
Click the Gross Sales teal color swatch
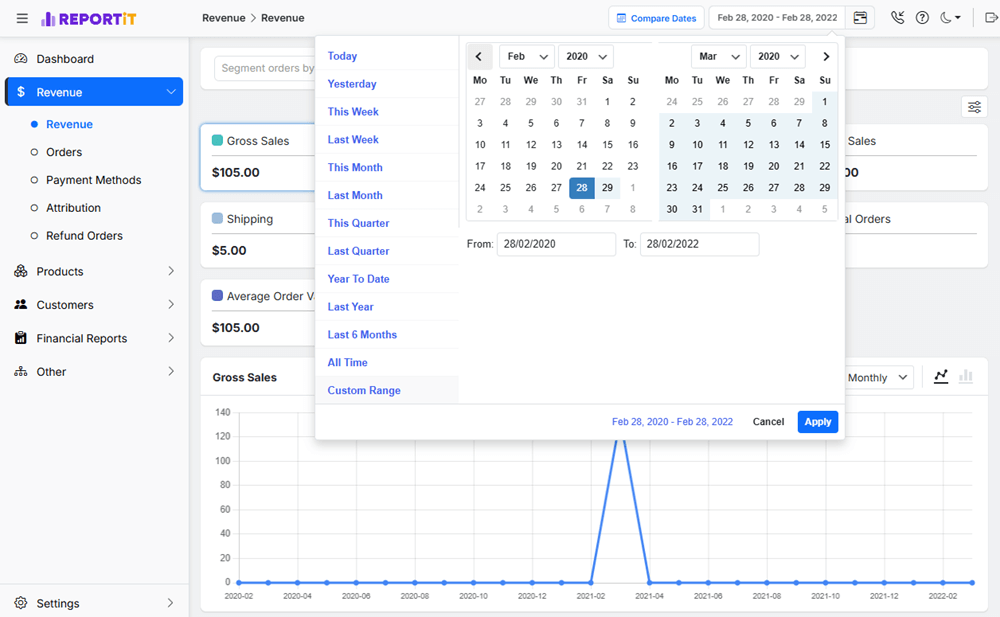(x=218, y=141)
